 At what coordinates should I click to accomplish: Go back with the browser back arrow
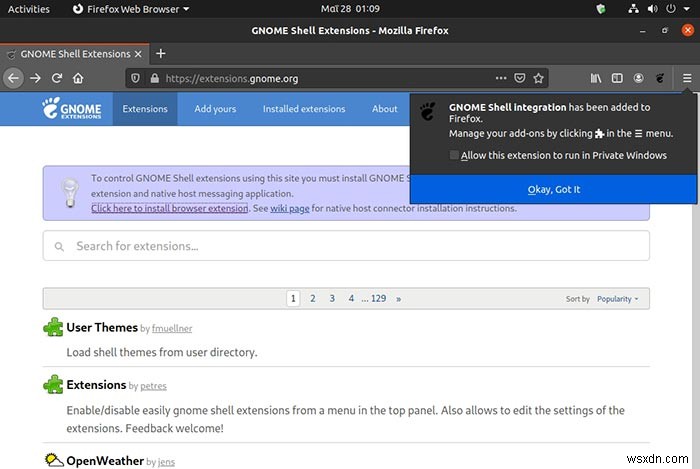[13, 79]
